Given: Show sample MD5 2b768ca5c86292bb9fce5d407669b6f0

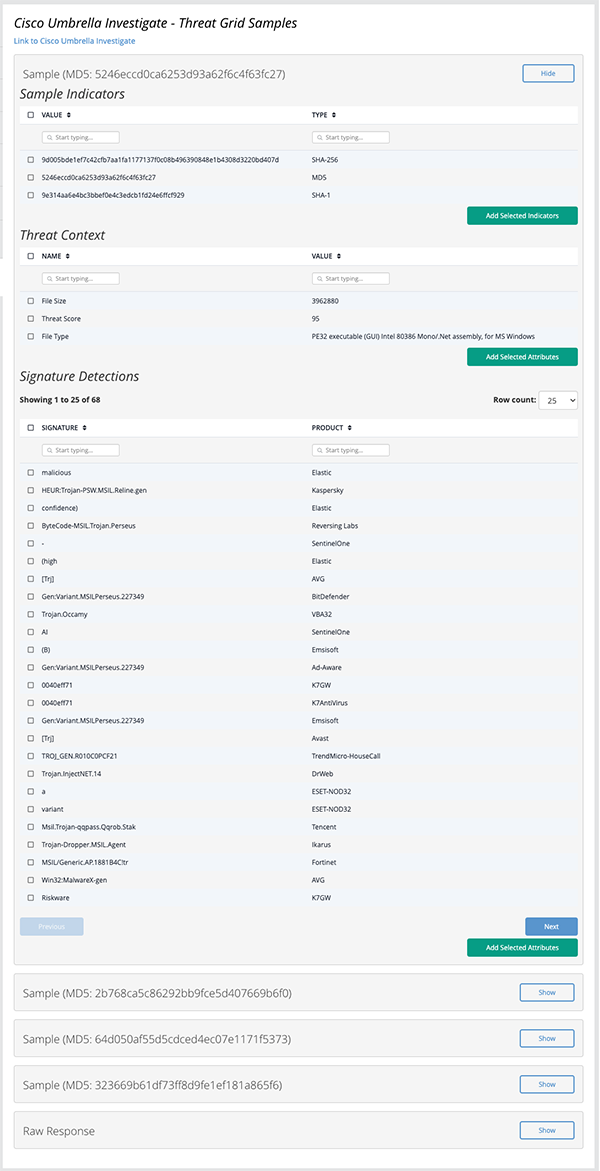Looking at the screenshot, I should click(547, 993).
